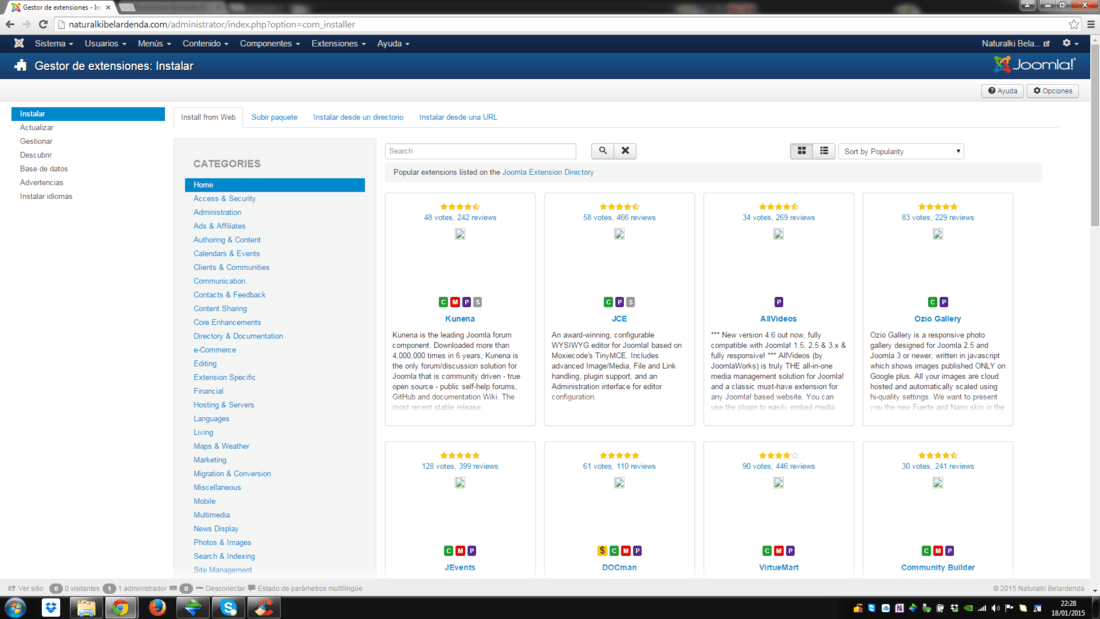Click the yellow $ badge on DOCman card
This screenshot has height=619, width=1100.
pos(602,551)
